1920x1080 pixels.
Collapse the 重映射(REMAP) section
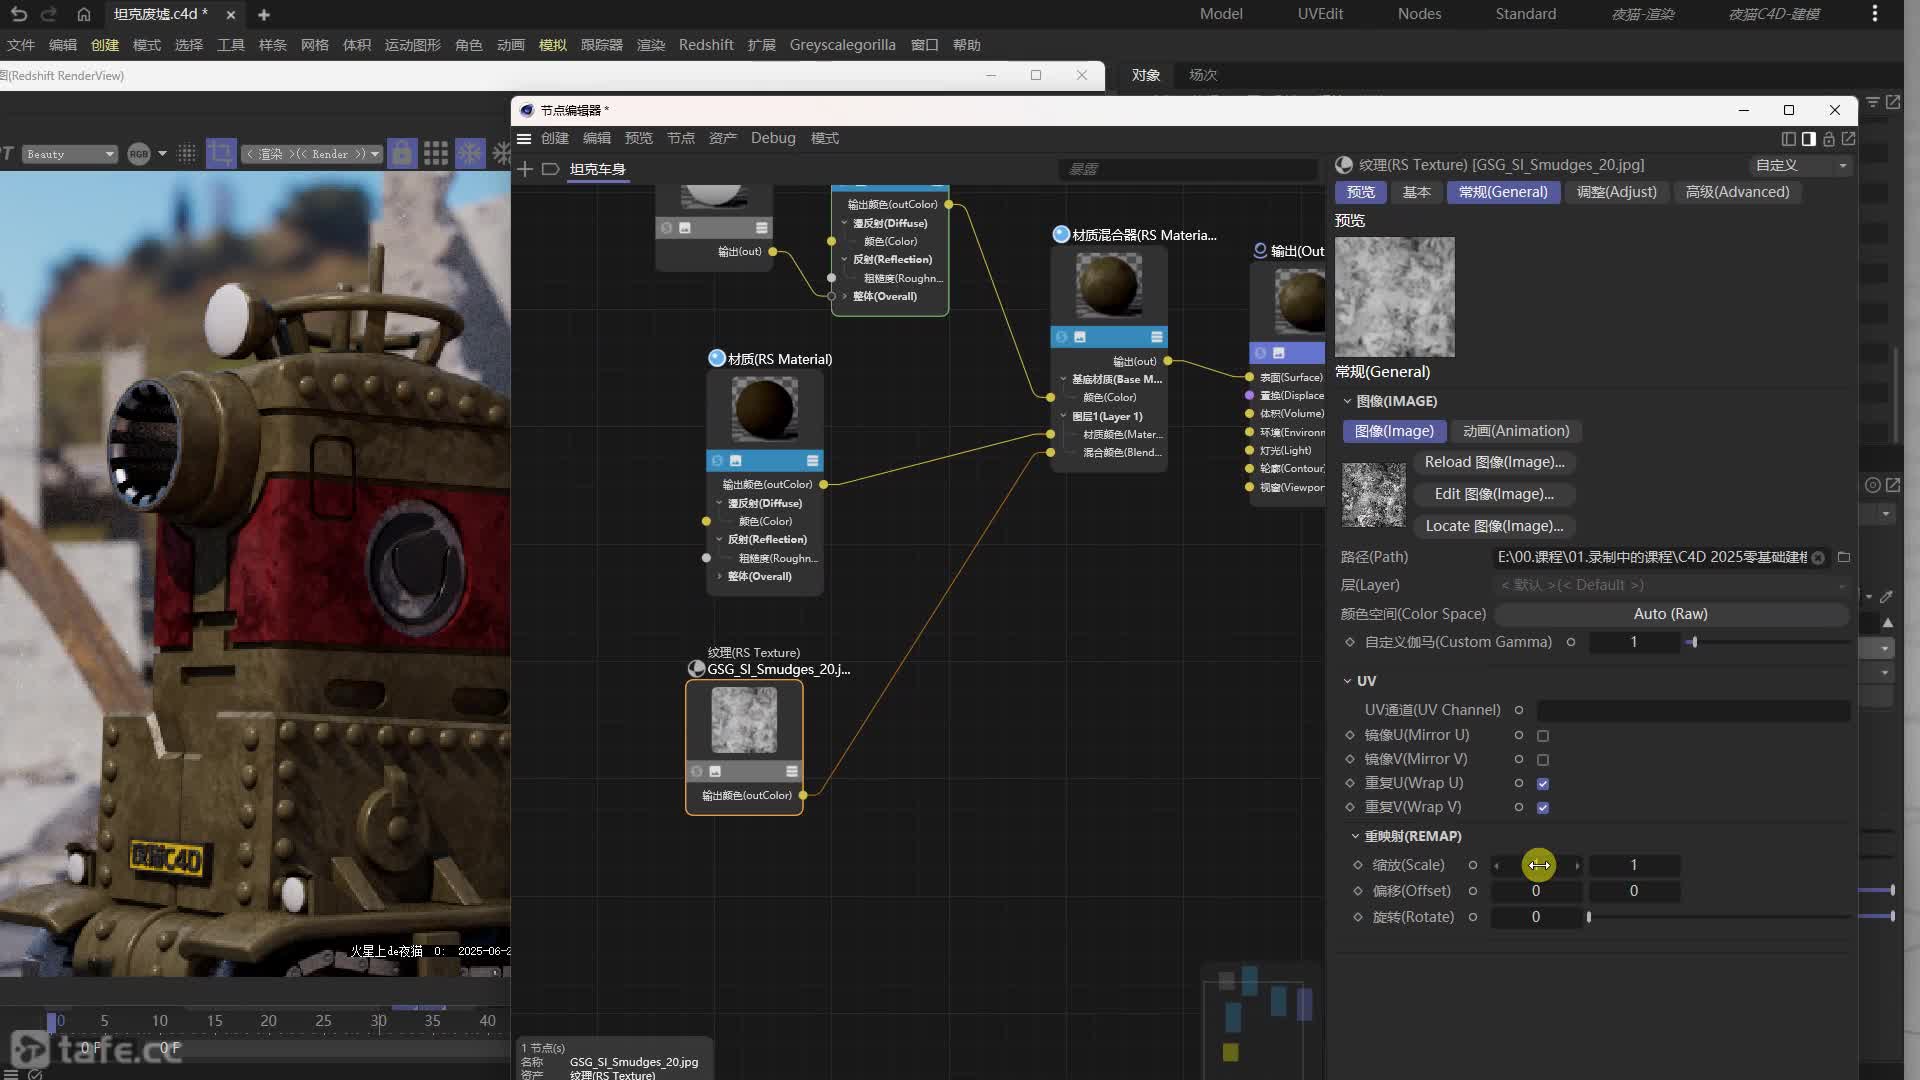[x=1355, y=836]
